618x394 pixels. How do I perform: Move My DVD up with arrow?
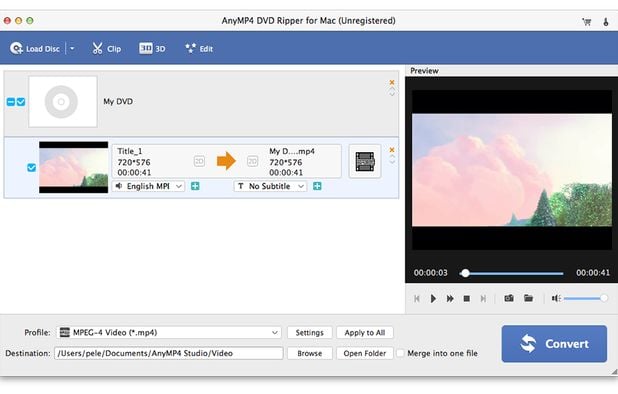coord(392,89)
